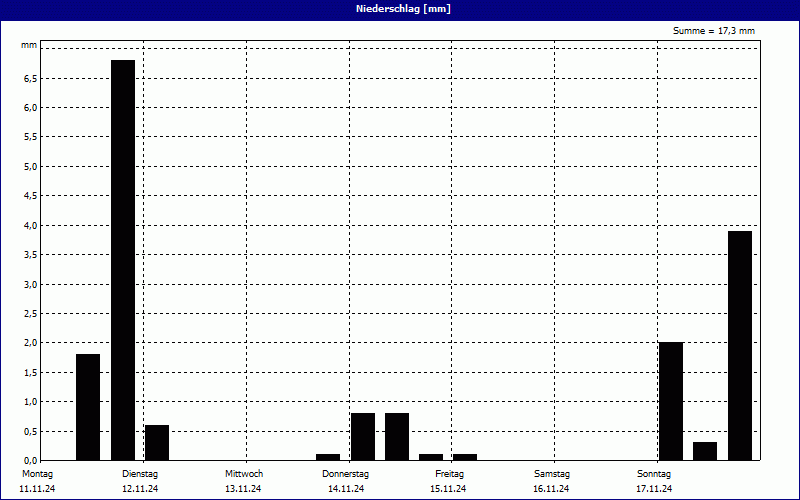
Task: Click the y-axis value '3,0'
Action: click(x=31, y=284)
